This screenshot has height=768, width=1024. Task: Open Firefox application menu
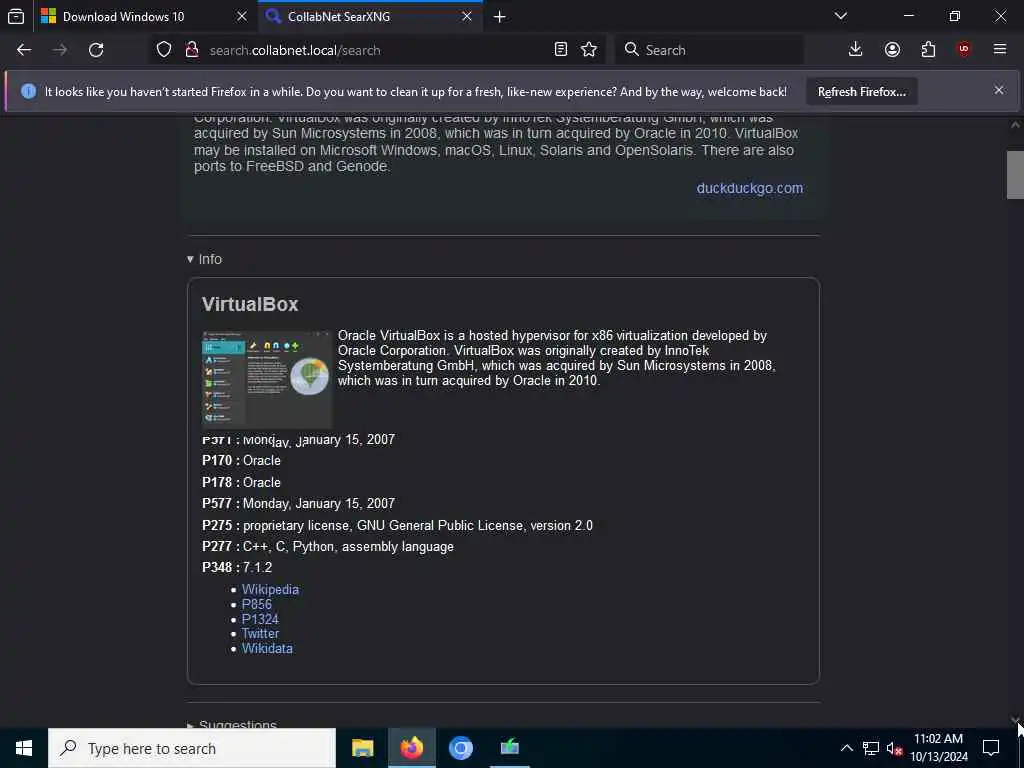pyautogui.click(x=1000, y=50)
